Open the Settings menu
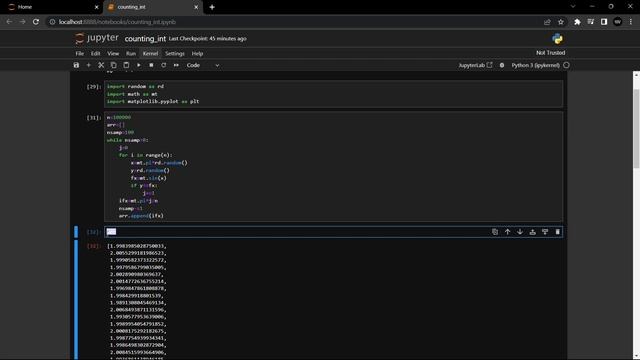 point(175,53)
